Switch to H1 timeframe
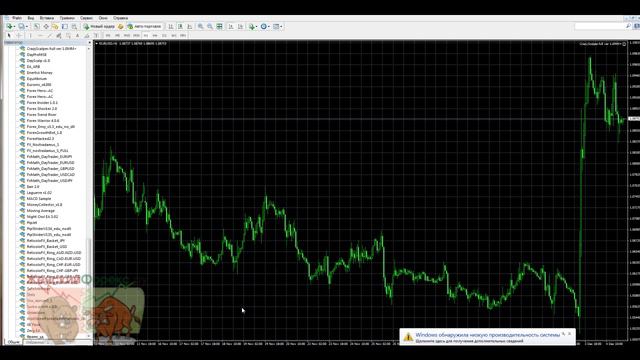This screenshot has height=360, width=640. (x=146, y=36)
